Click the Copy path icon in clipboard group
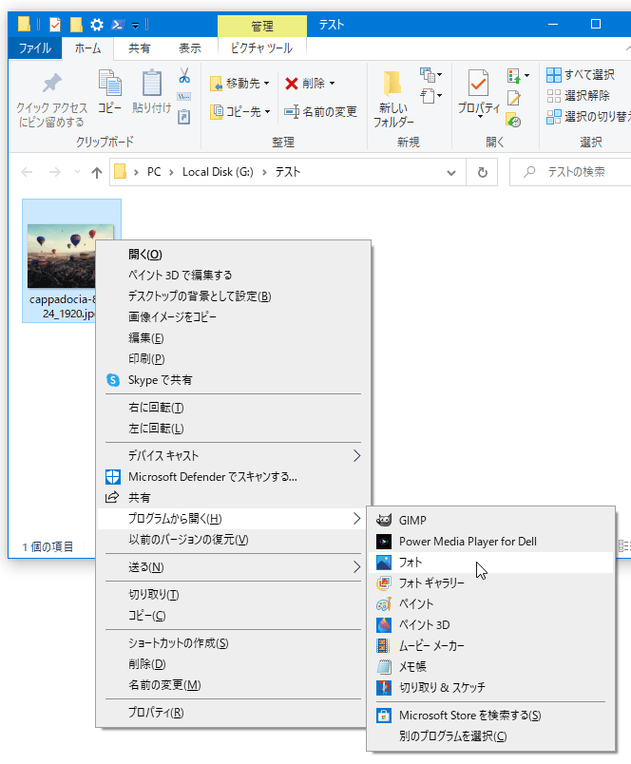 click(184, 96)
